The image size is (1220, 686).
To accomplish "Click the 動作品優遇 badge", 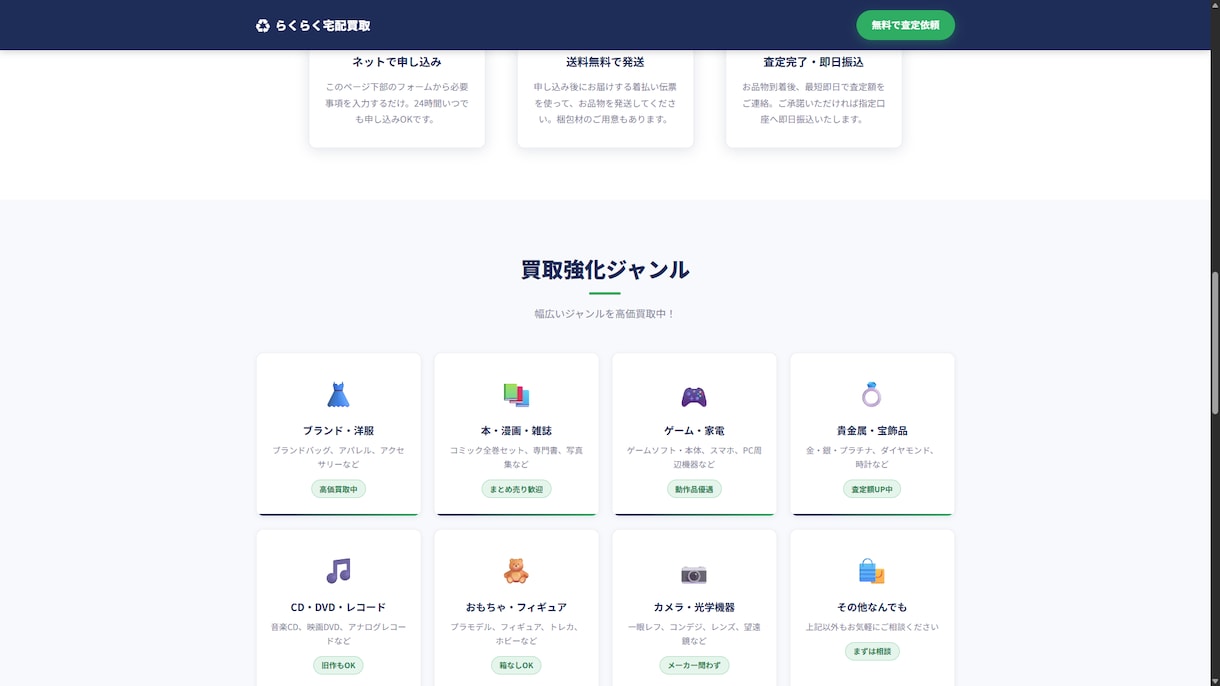I will pyautogui.click(x=694, y=489).
